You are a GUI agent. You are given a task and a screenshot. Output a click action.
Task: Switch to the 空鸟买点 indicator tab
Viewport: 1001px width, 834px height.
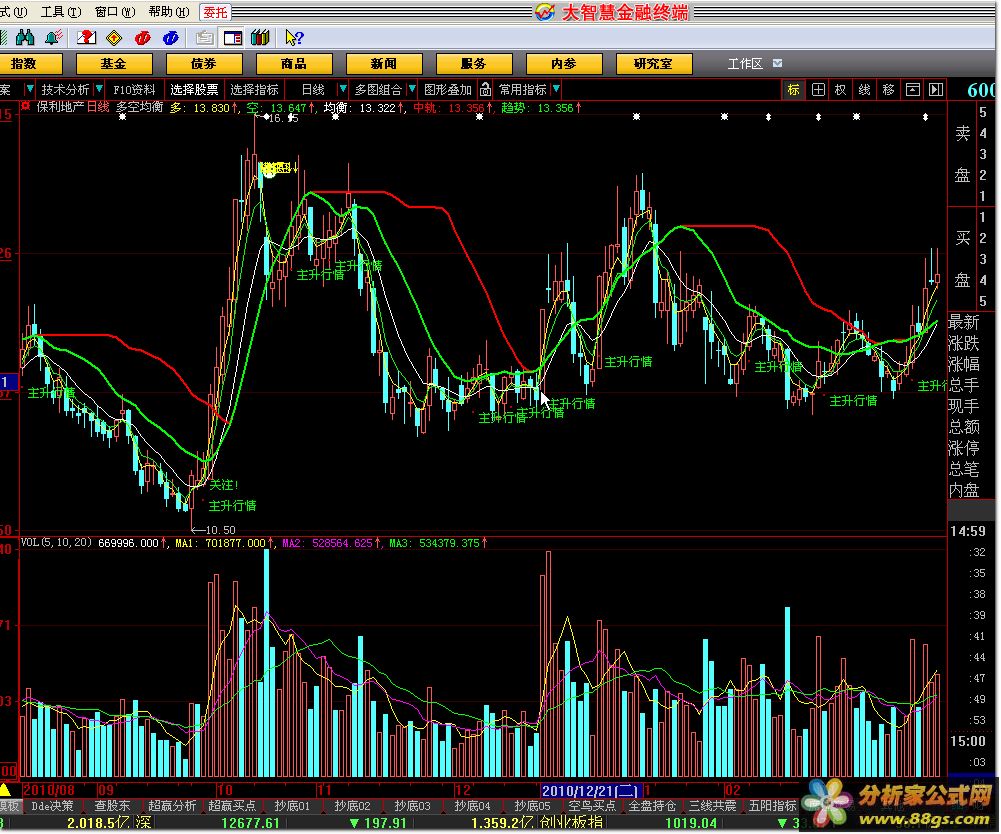click(592, 806)
